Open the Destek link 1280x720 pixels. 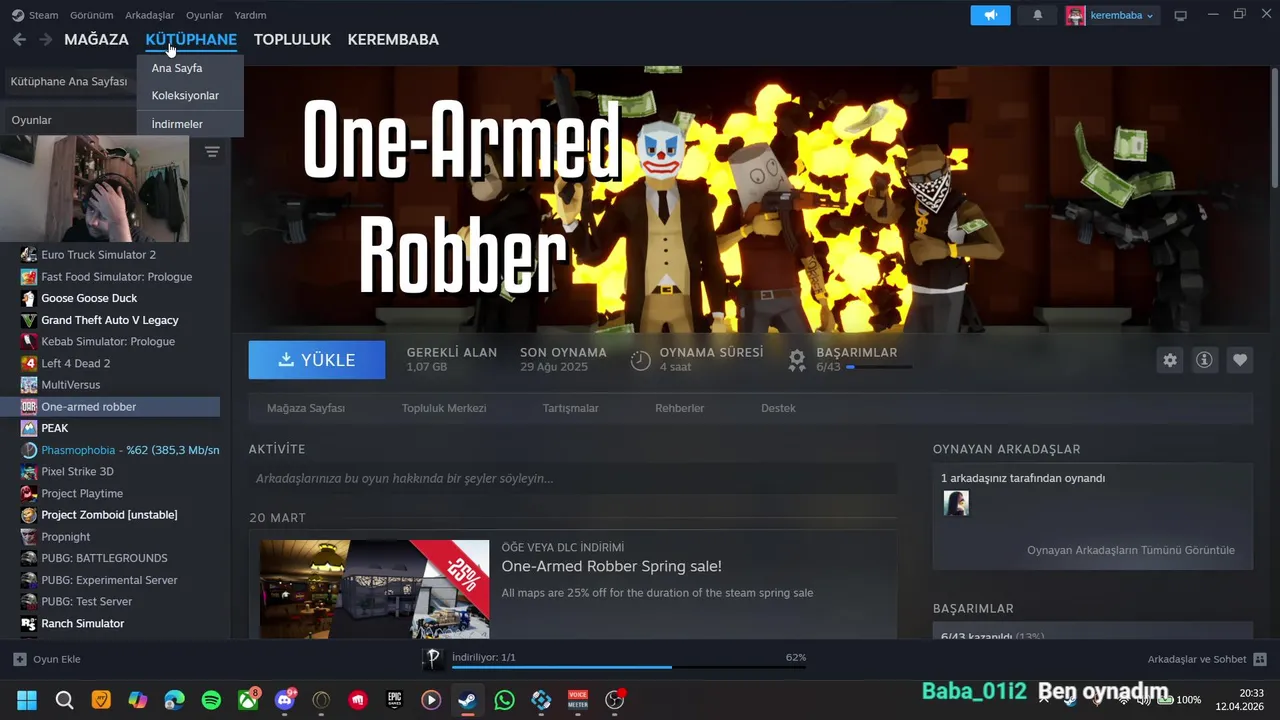click(x=779, y=408)
